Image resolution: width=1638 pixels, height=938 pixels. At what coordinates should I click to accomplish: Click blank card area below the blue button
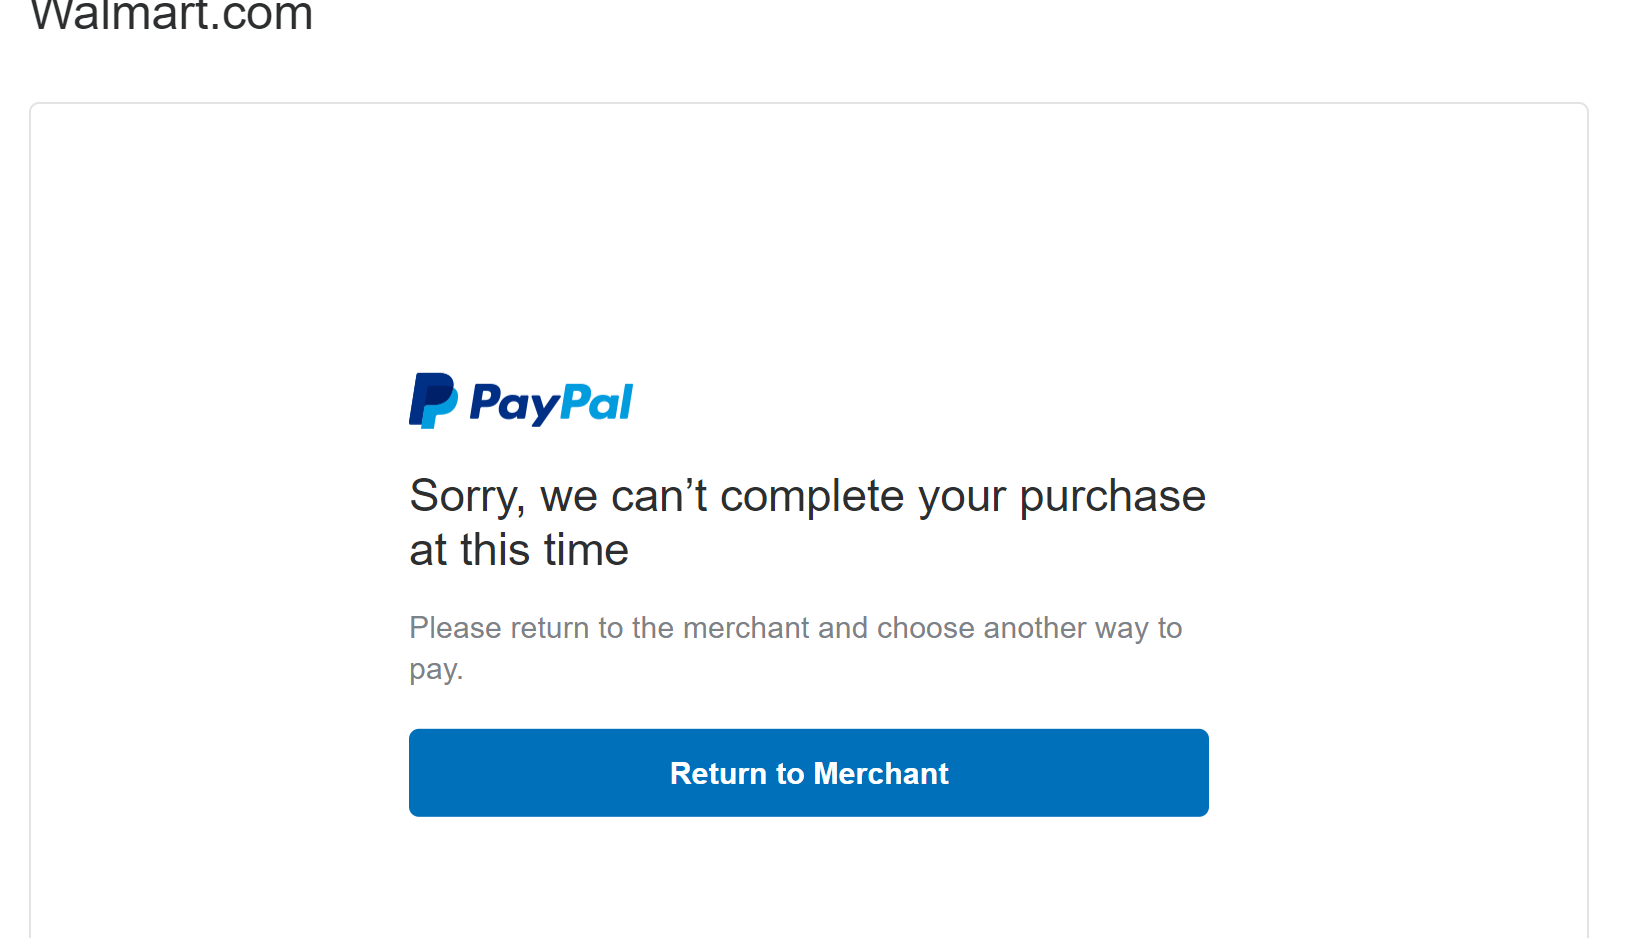tap(808, 880)
